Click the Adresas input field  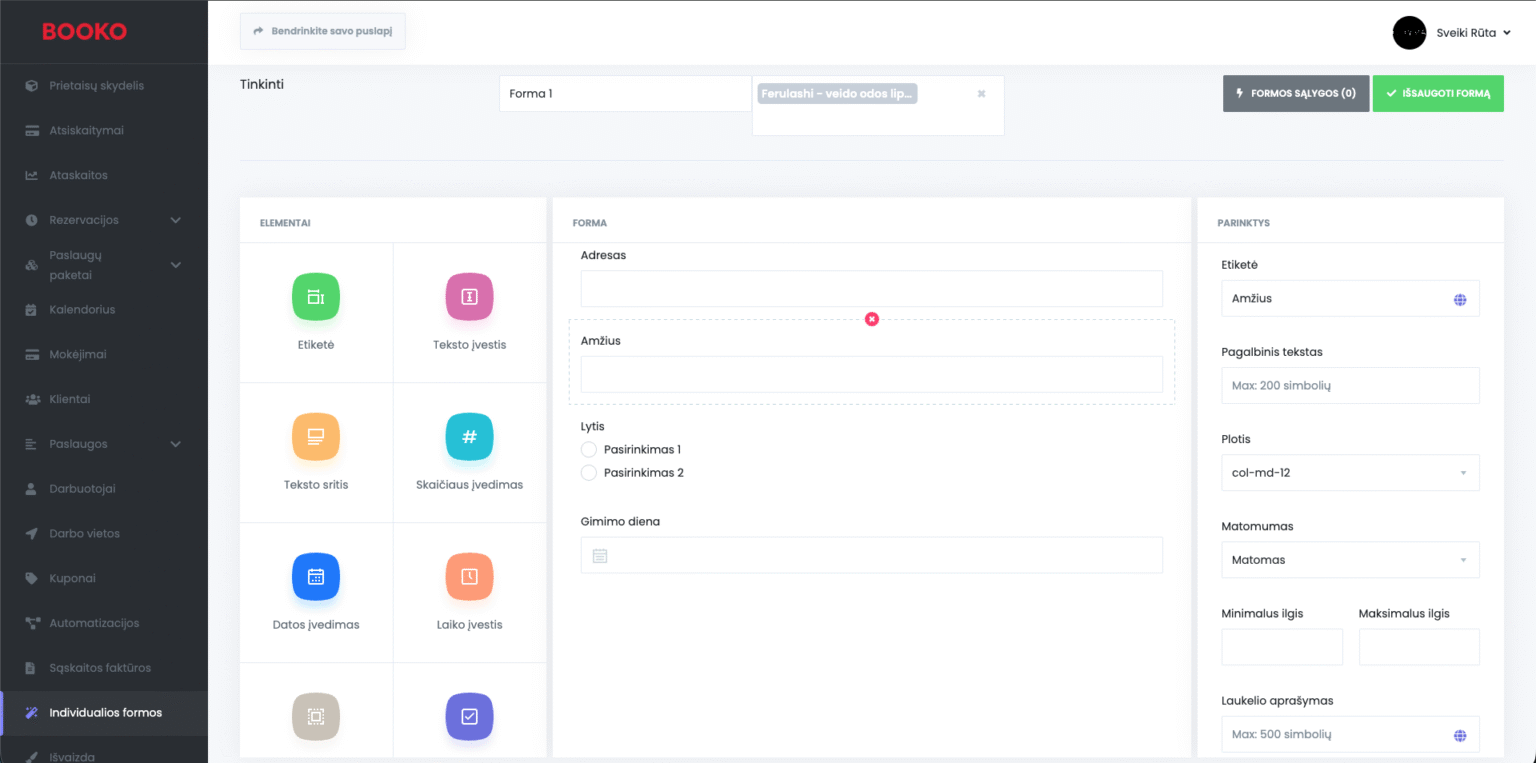tap(871, 289)
